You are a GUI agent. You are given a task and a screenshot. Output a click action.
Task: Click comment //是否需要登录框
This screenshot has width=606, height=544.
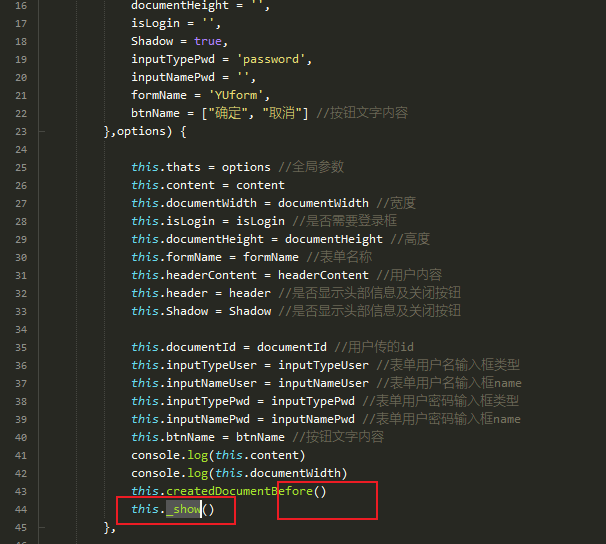pos(345,221)
